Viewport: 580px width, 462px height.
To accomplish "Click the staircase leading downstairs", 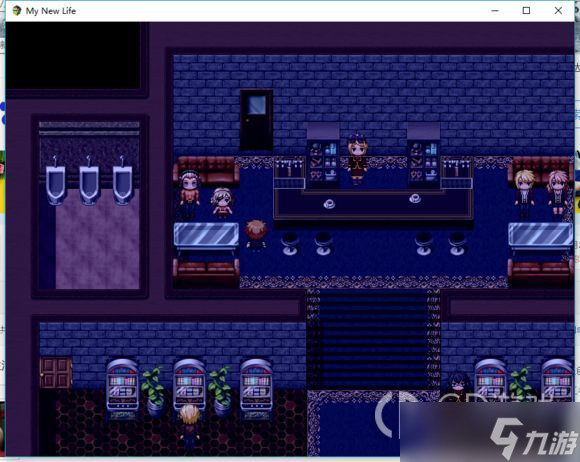I will click(x=373, y=339).
